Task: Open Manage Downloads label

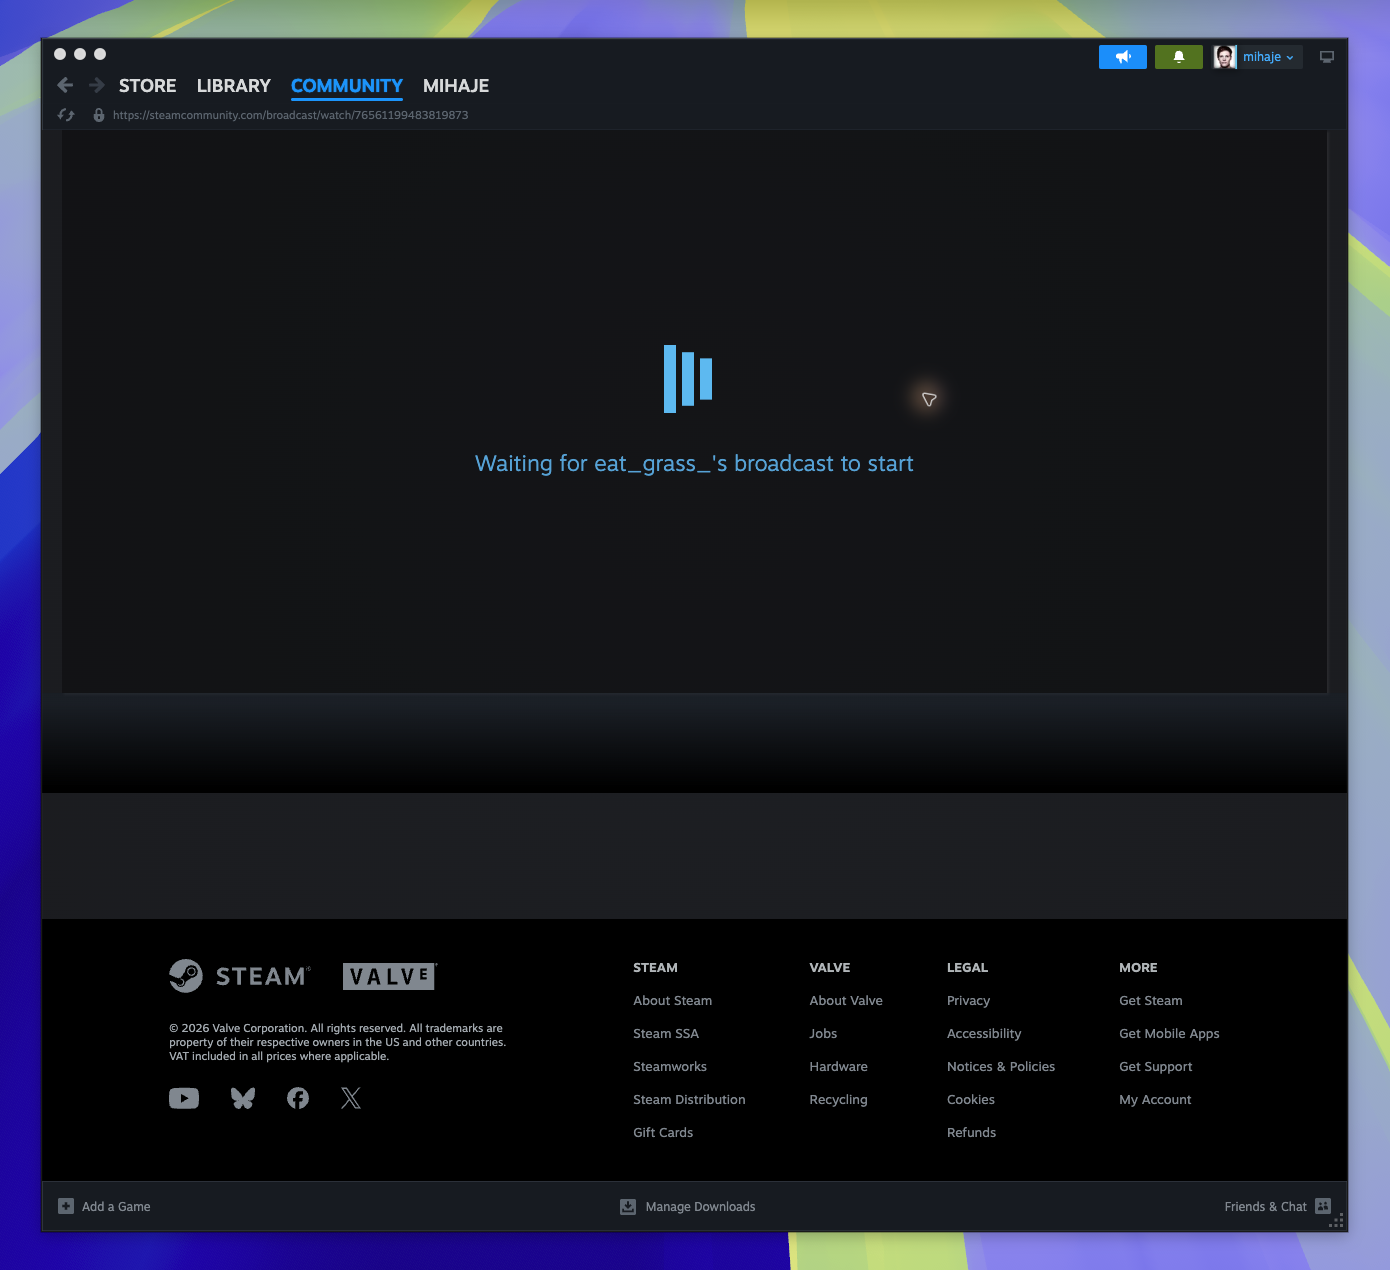Action: (x=700, y=1207)
